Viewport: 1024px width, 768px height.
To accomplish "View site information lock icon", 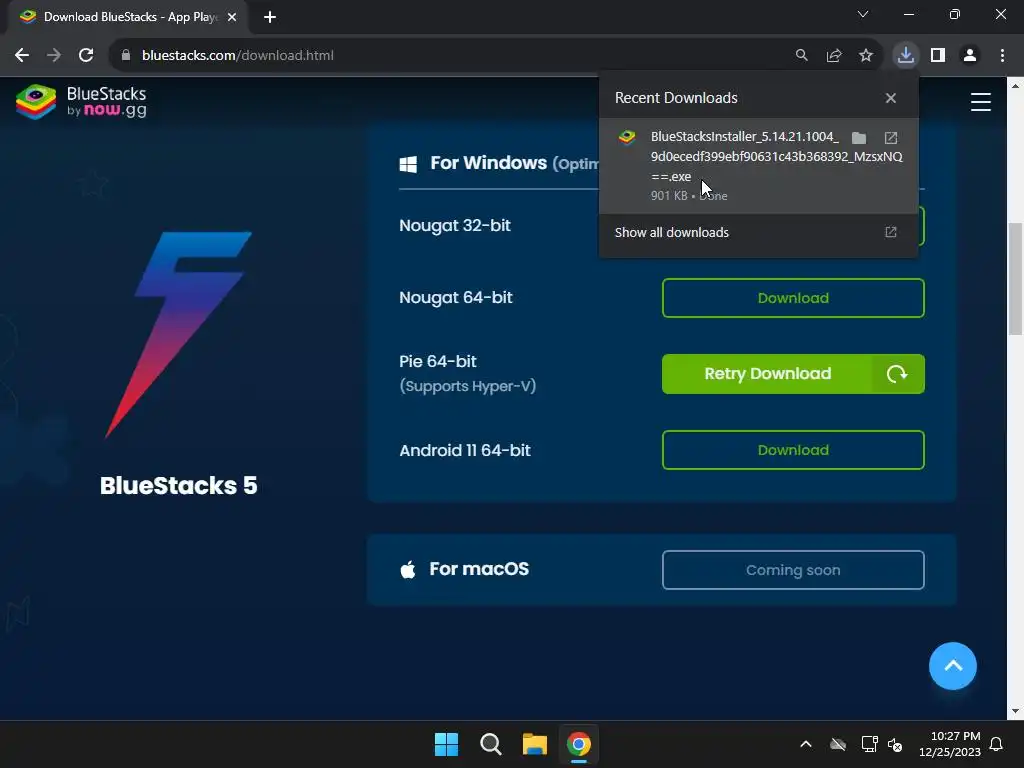I will tap(125, 56).
